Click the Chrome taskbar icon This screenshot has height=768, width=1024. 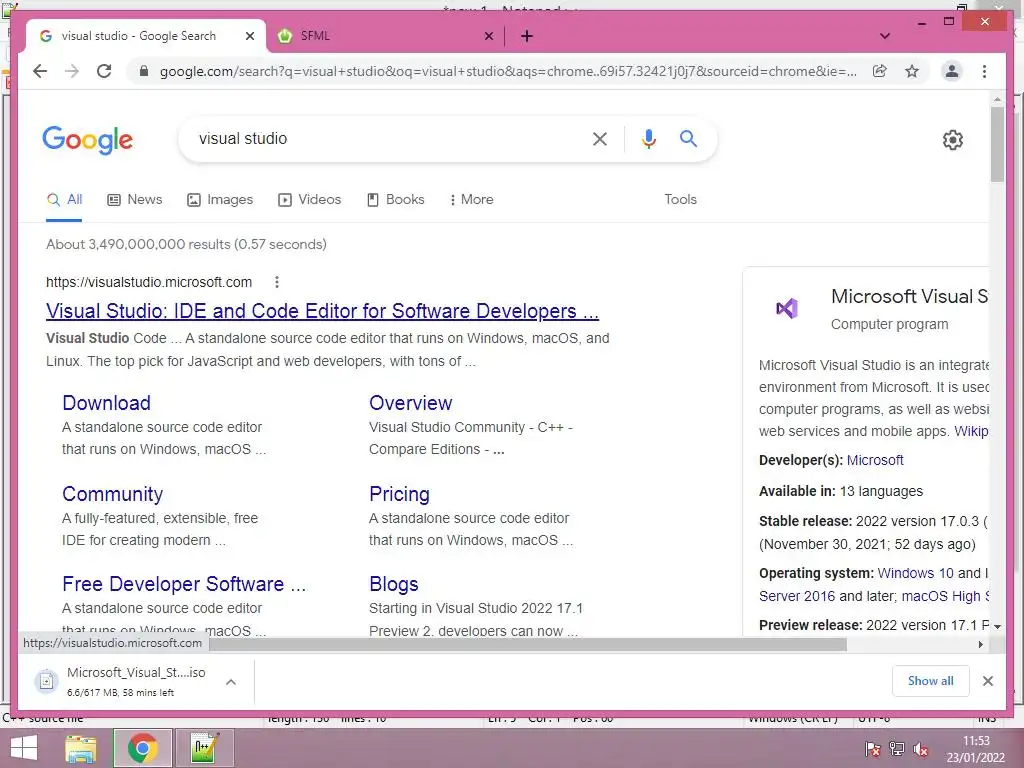[142, 748]
